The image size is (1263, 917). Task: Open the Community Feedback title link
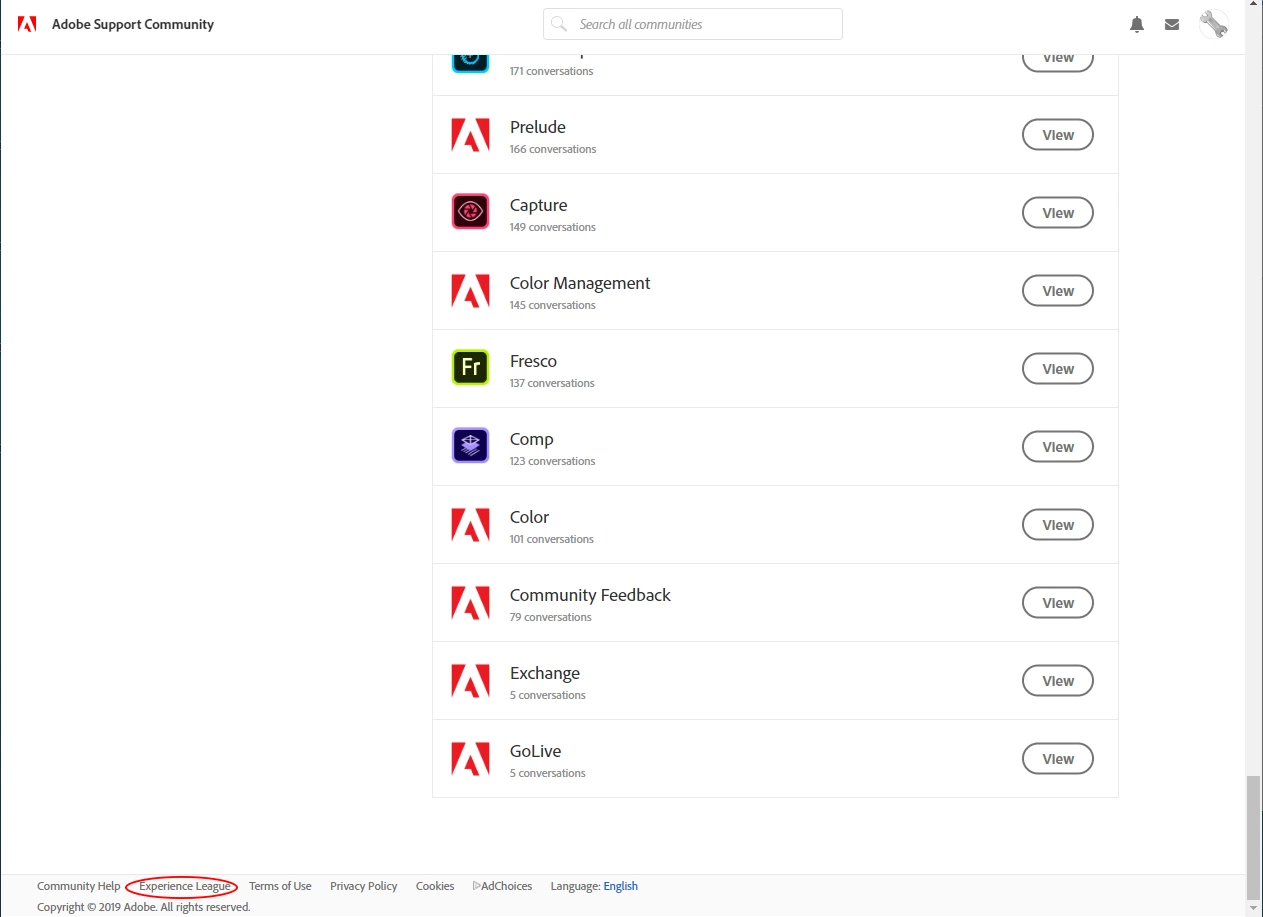tap(590, 595)
